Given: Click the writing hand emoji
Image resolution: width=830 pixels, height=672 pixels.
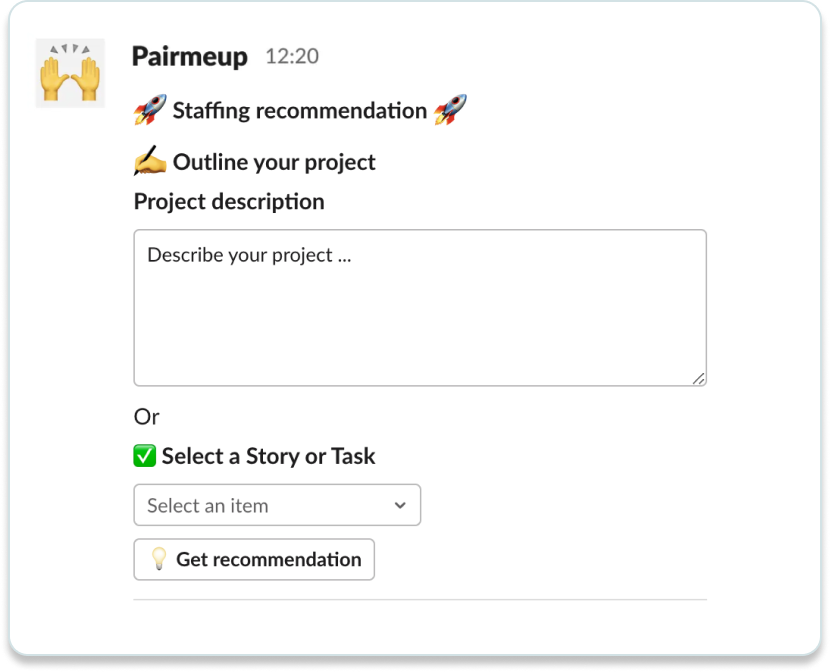Looking at the screenshot, I should tap(150, 160).
